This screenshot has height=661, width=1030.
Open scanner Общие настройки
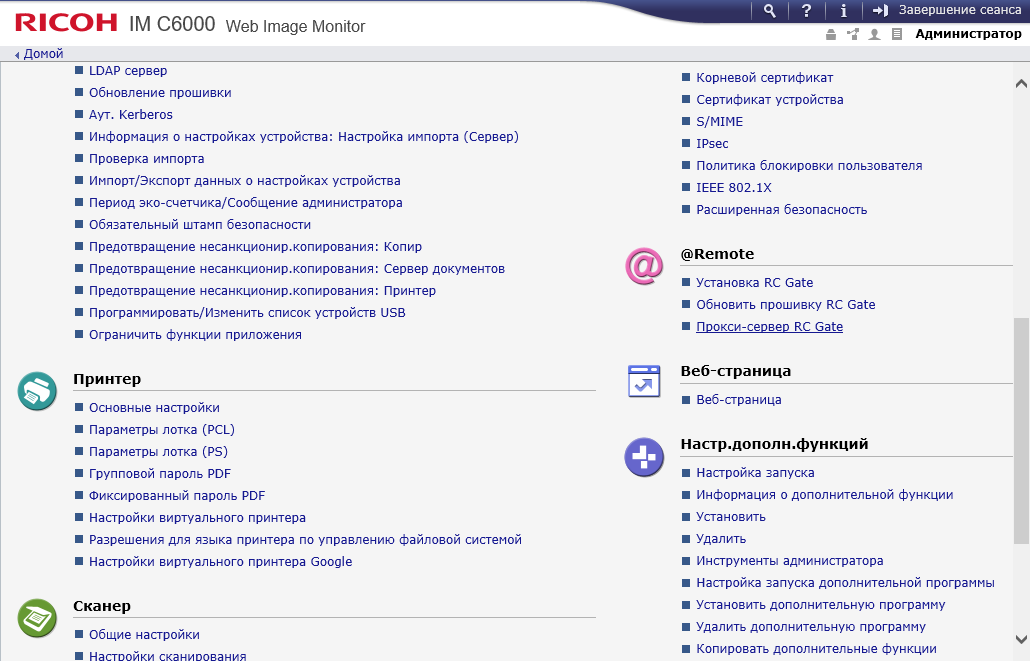144,635
